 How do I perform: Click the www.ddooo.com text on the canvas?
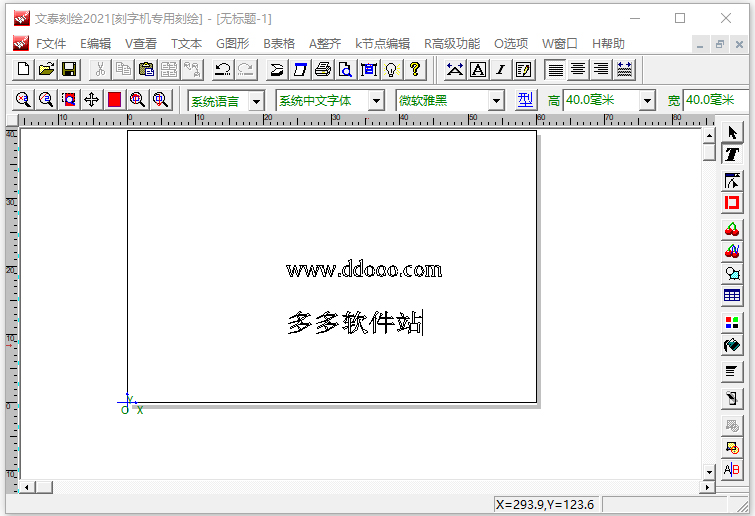pyautogui.click(x=364, y=270)
